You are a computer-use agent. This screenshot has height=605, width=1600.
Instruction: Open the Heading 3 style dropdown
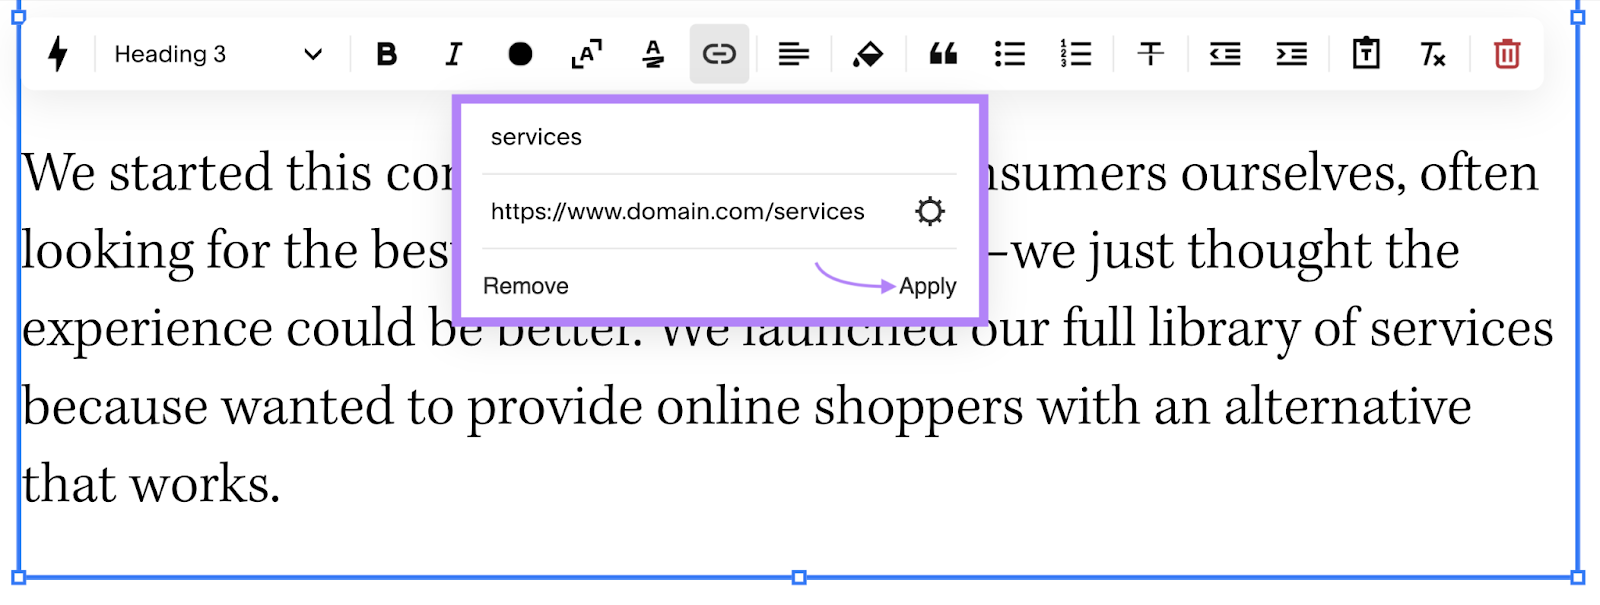pos(218,54)
